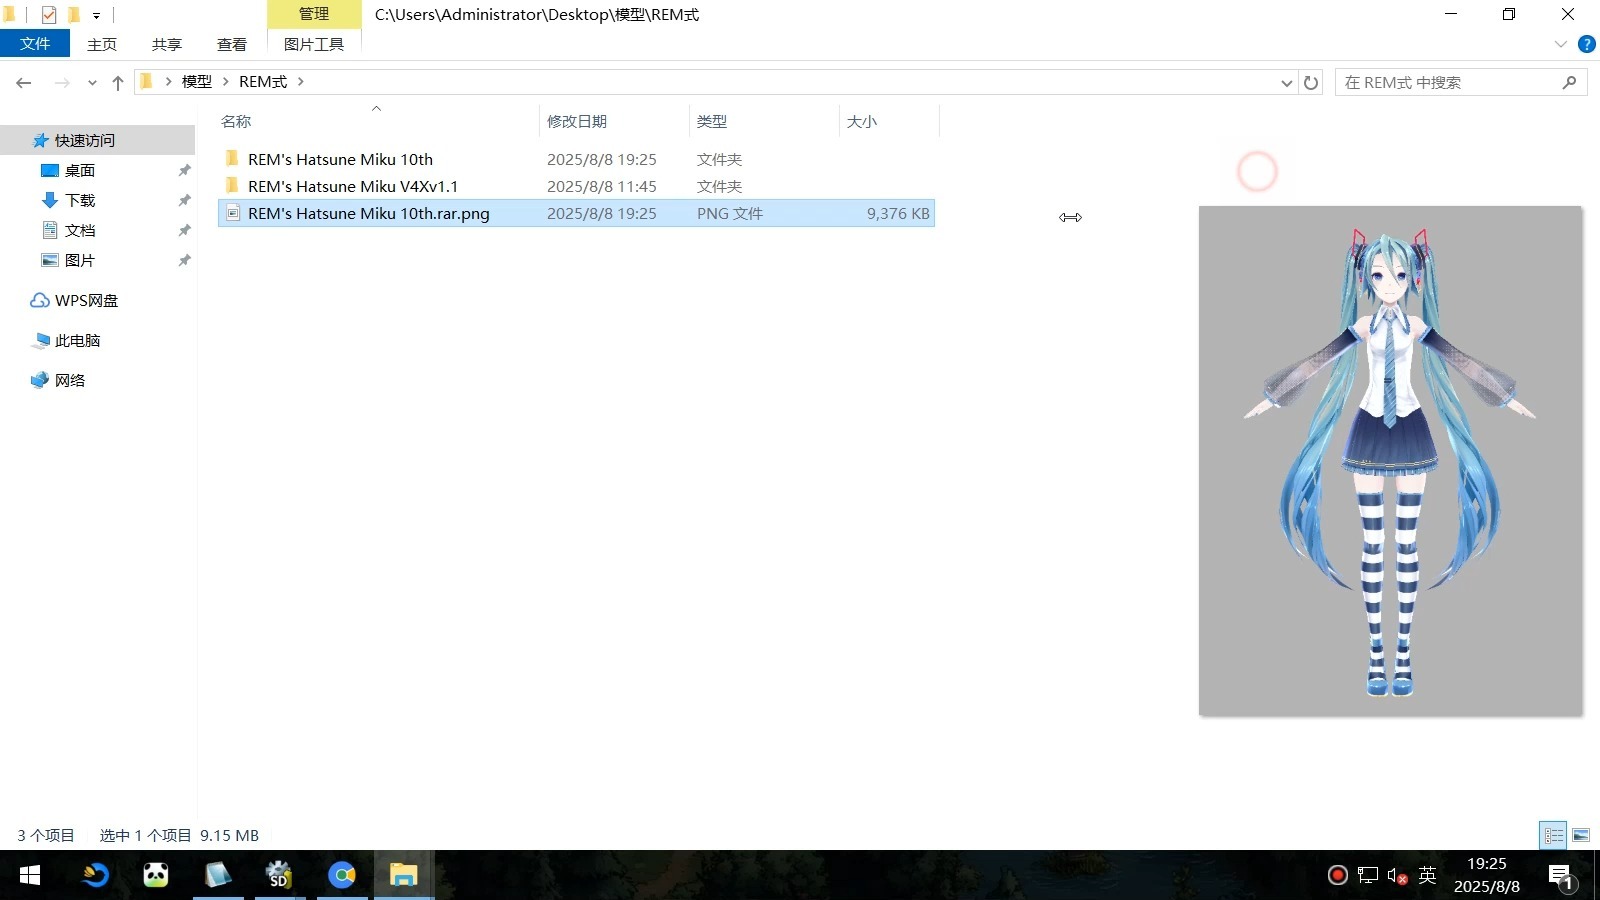Screen dimensions: 1600x900
Task: Switch to the 共享 ribbon tab
Action: pos(167,44)
